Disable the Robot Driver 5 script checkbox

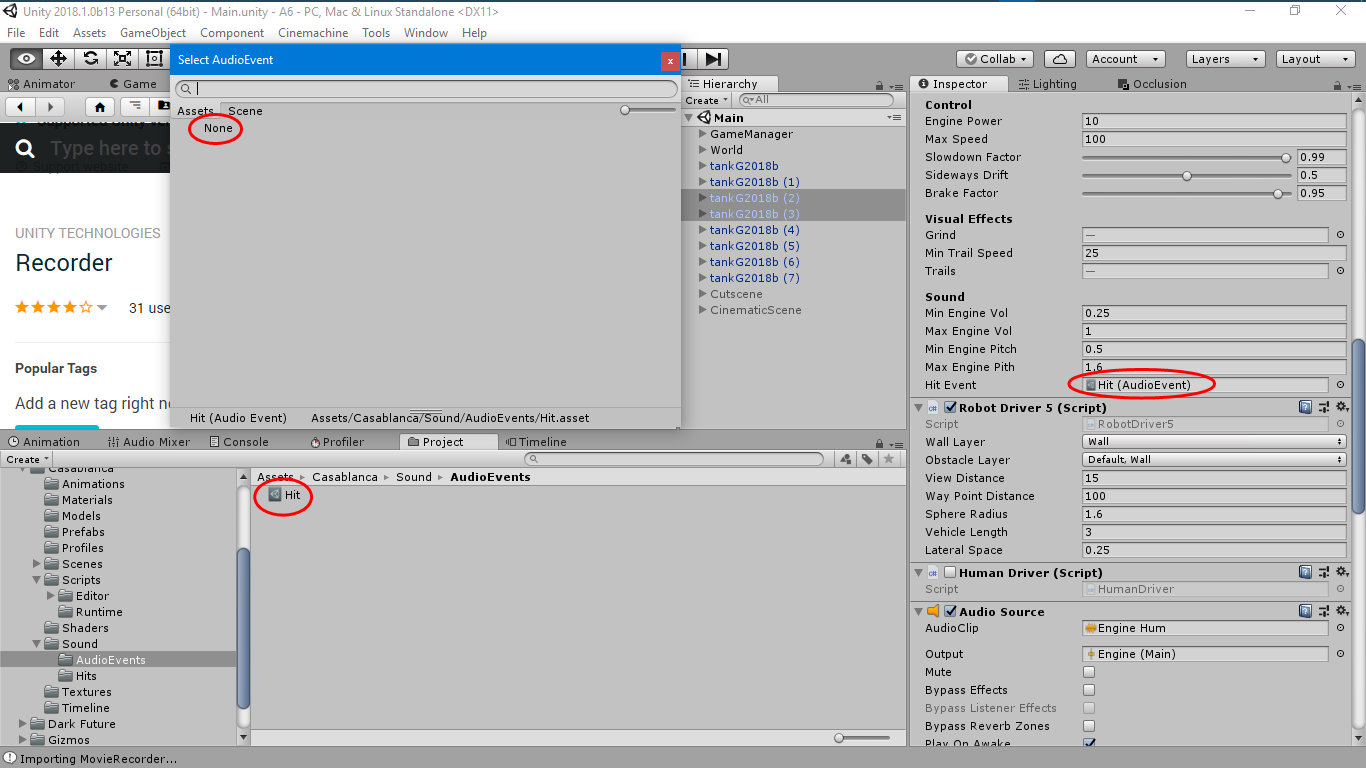[950, 407]
